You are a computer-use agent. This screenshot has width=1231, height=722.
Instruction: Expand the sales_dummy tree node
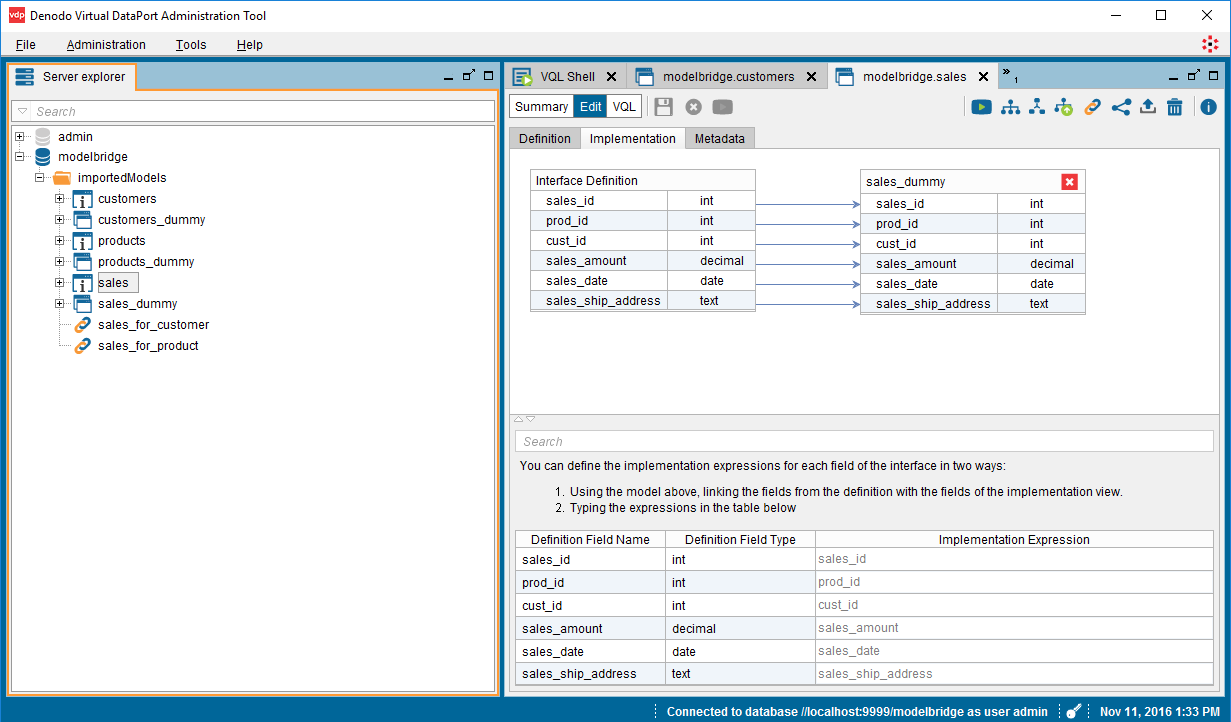pos(59,304)
